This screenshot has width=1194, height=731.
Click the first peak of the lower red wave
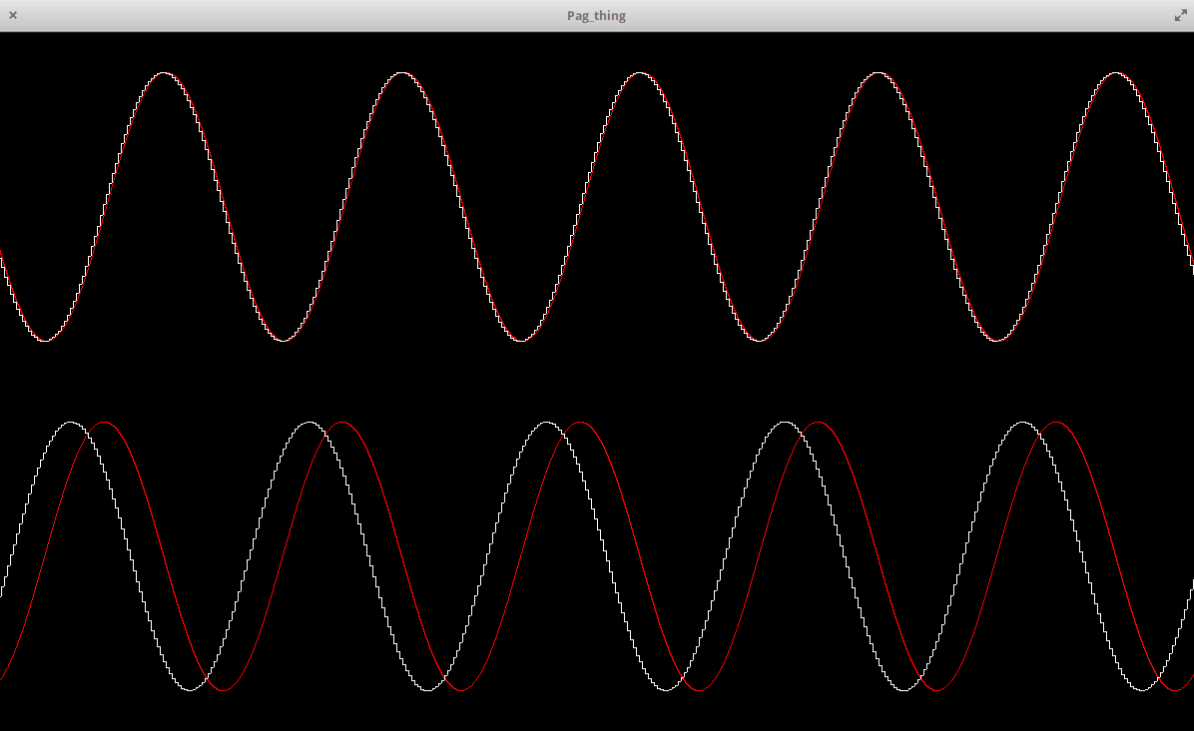[x=104, y=422]
